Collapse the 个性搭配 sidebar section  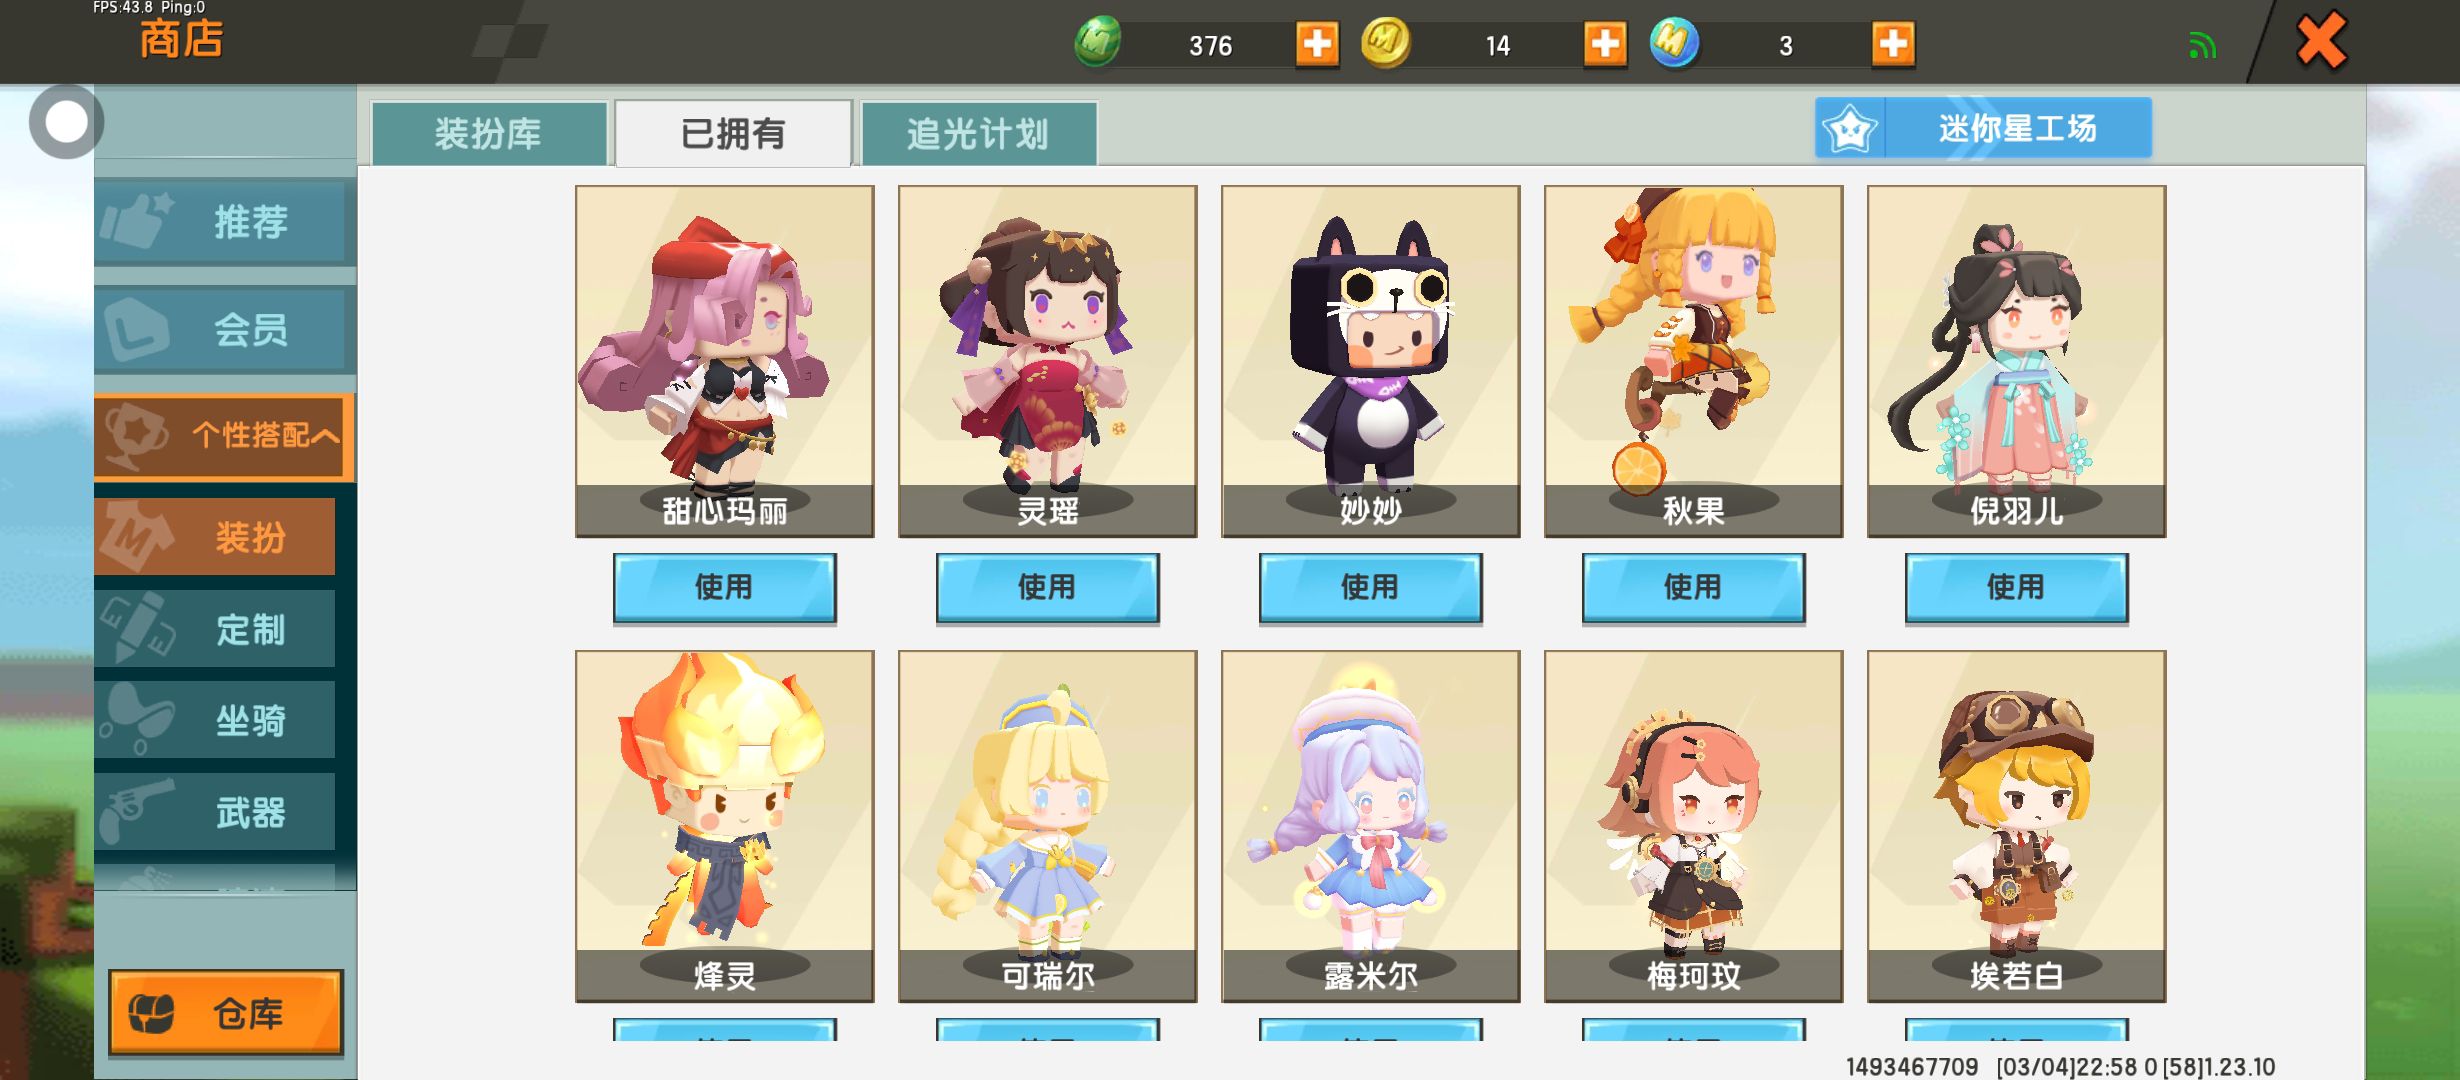[x=224, y=435]
